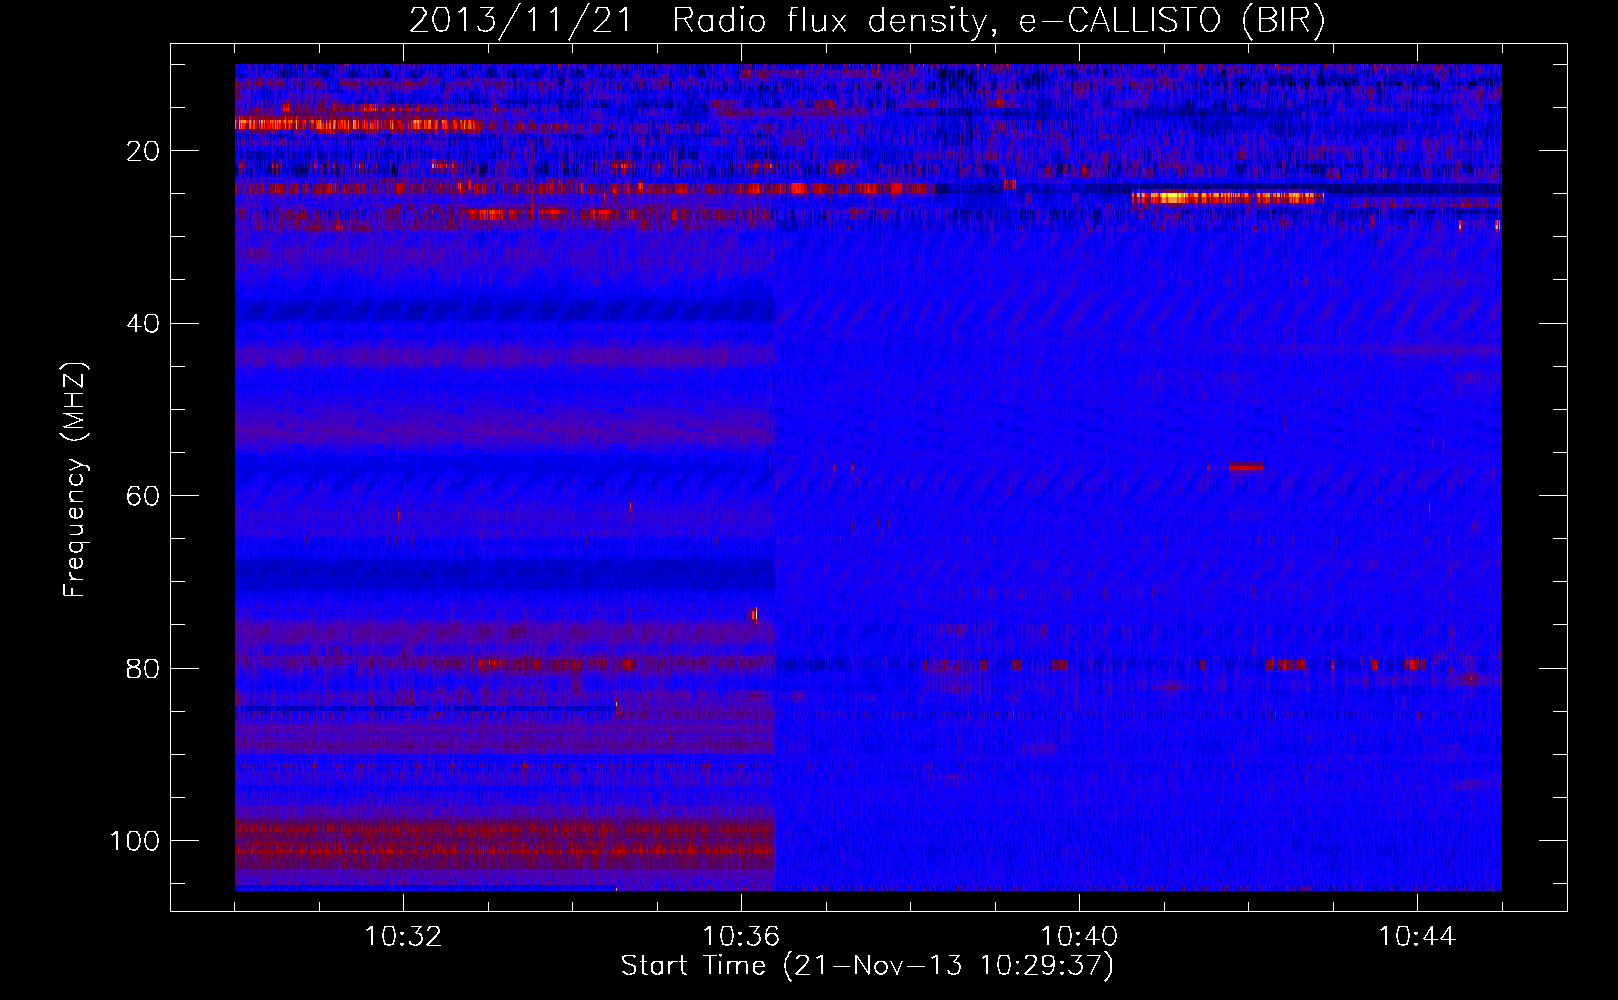The height and width of the screenshot is (1000, 1618).
Task: Click the 'Start Time (21-Nov-13 10:29:37)' label
Action: coord(867,966)
